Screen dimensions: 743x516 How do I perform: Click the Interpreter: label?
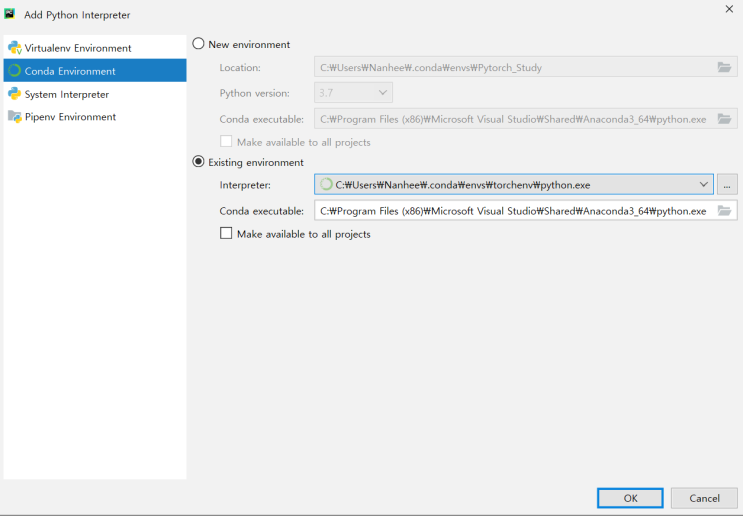[245, 185]
